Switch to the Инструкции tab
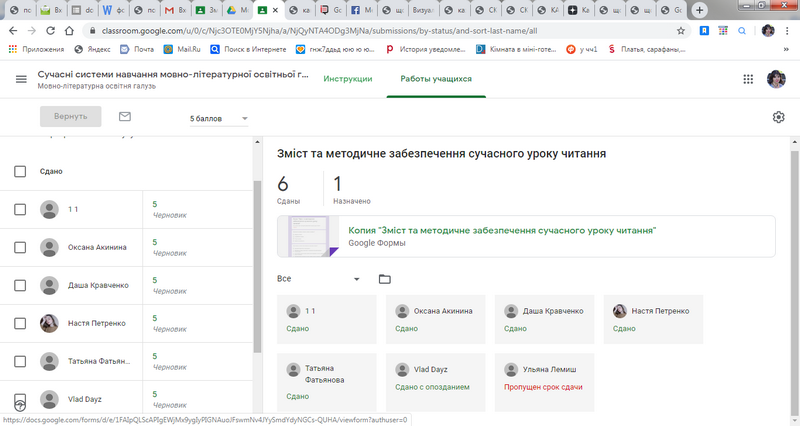The width and height of the screenshot is (800, 426). coord(348,79)
